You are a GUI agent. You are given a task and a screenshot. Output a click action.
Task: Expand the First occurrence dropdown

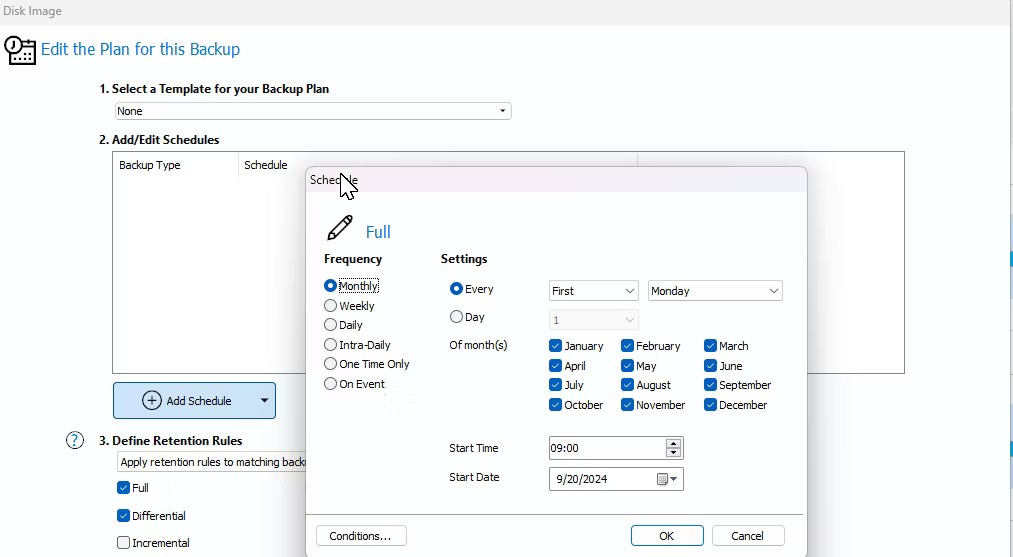pyautogui.click(x=593, y=291)
